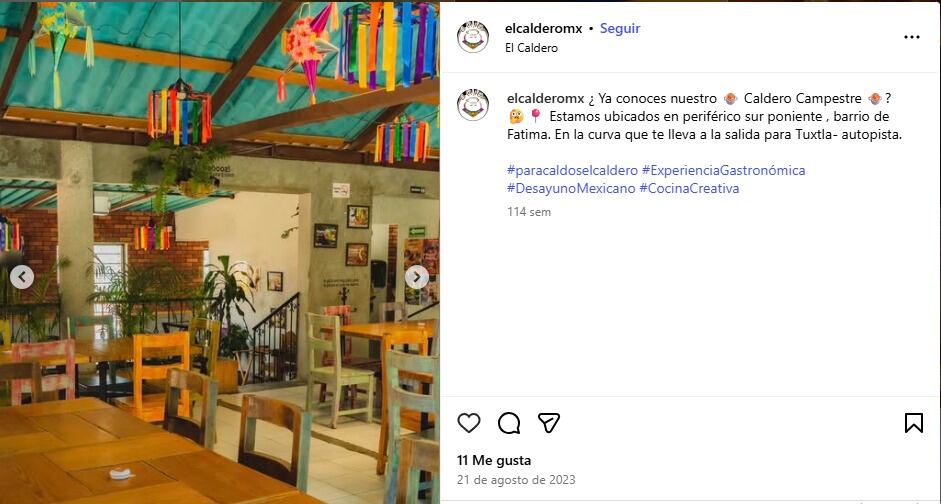This screenshot has height=504, width=941.
Task: Click El Caldero profile avatar in header
Action: pos(473,37)
